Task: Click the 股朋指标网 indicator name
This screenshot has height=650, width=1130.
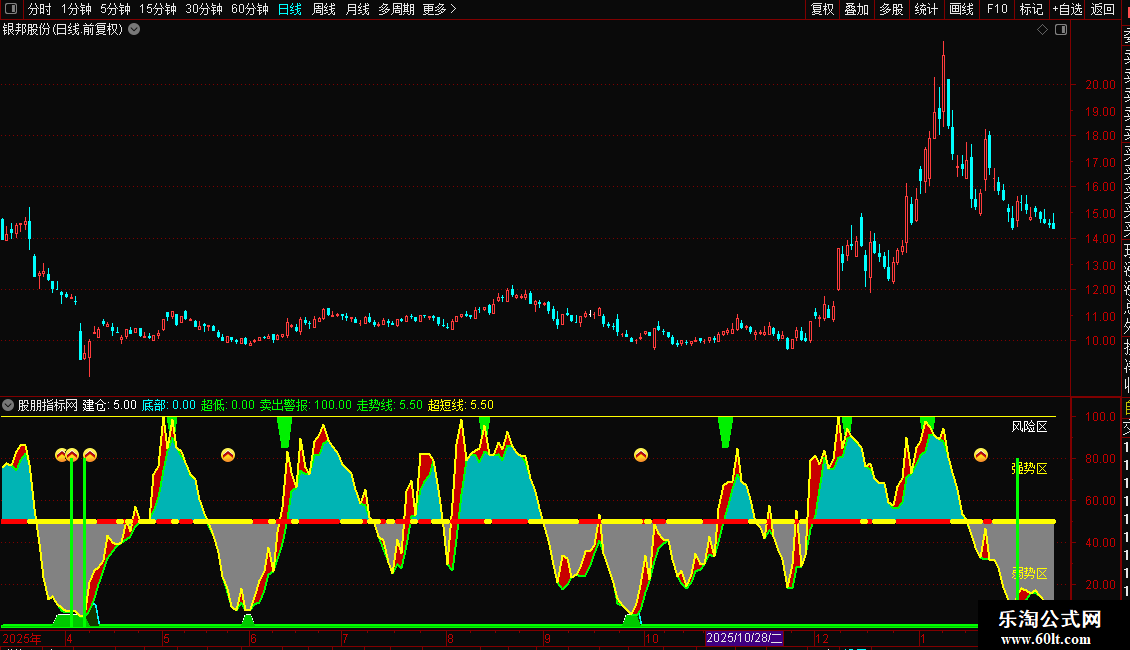Action: (48, 405)
